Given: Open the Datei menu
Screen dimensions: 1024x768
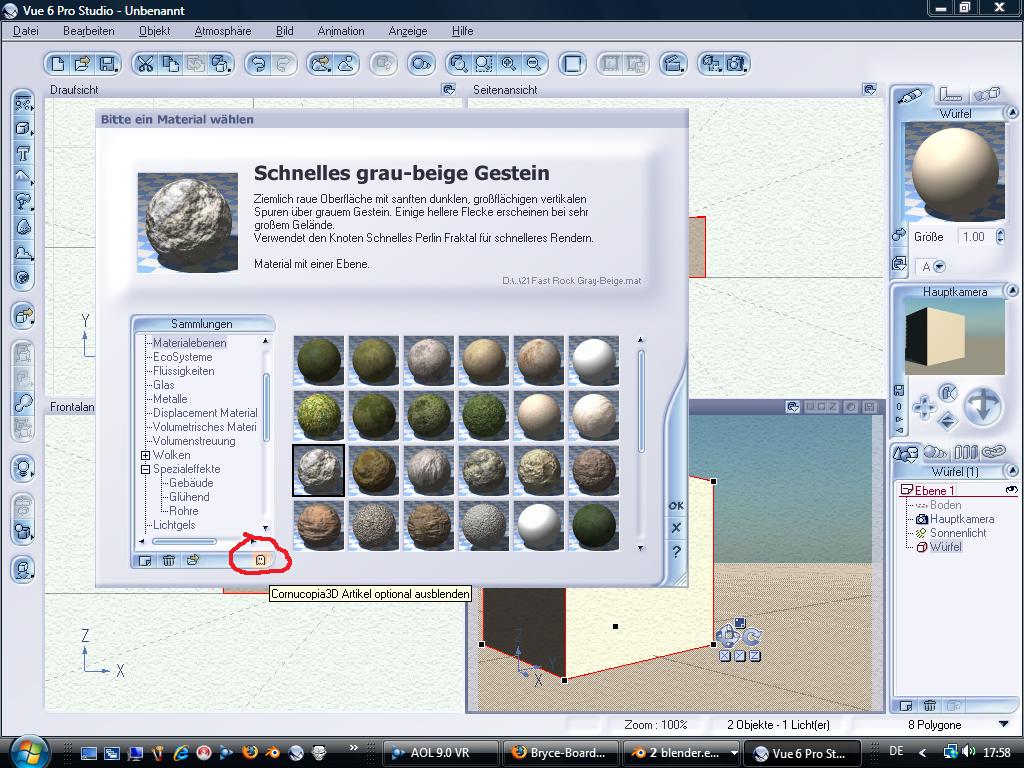Looking at the screenshot, I should point(25,31).
